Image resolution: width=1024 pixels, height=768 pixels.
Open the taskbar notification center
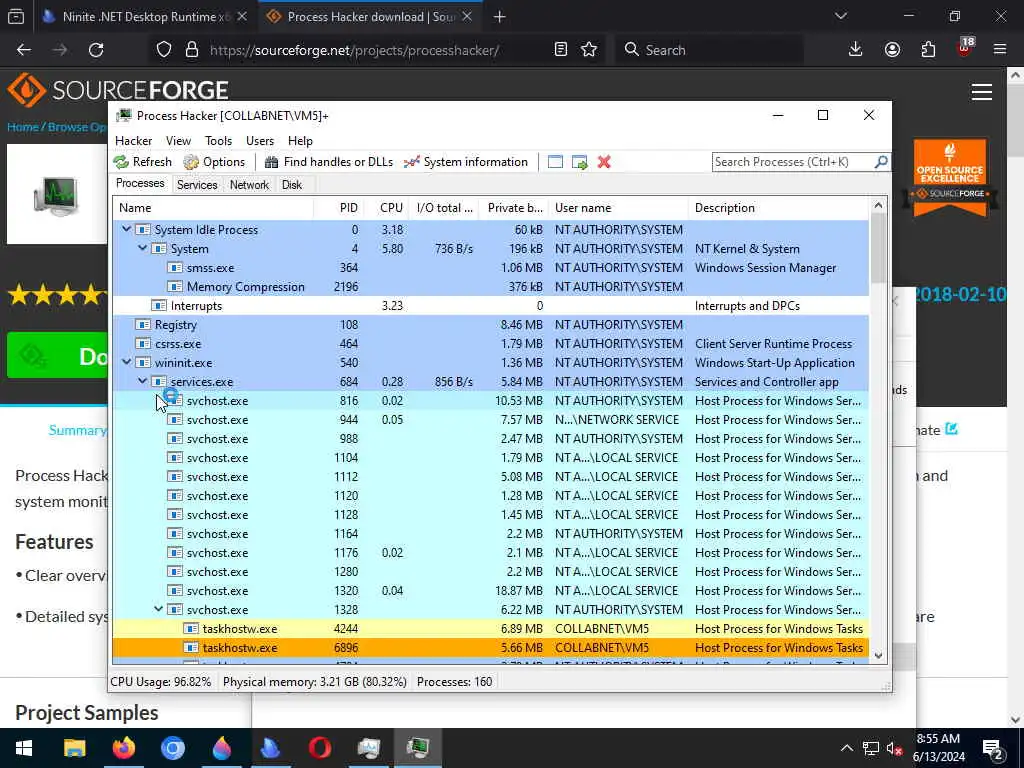click(993, 749)
